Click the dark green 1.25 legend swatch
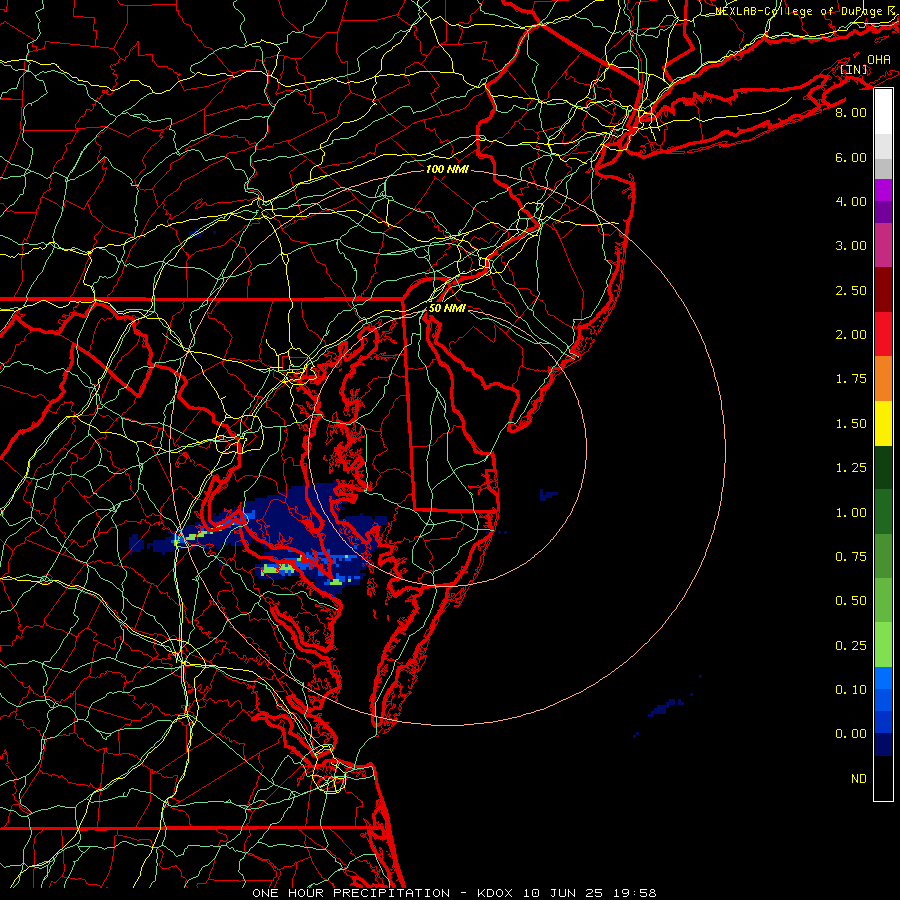900x900 pixels. tap(883, 467)
